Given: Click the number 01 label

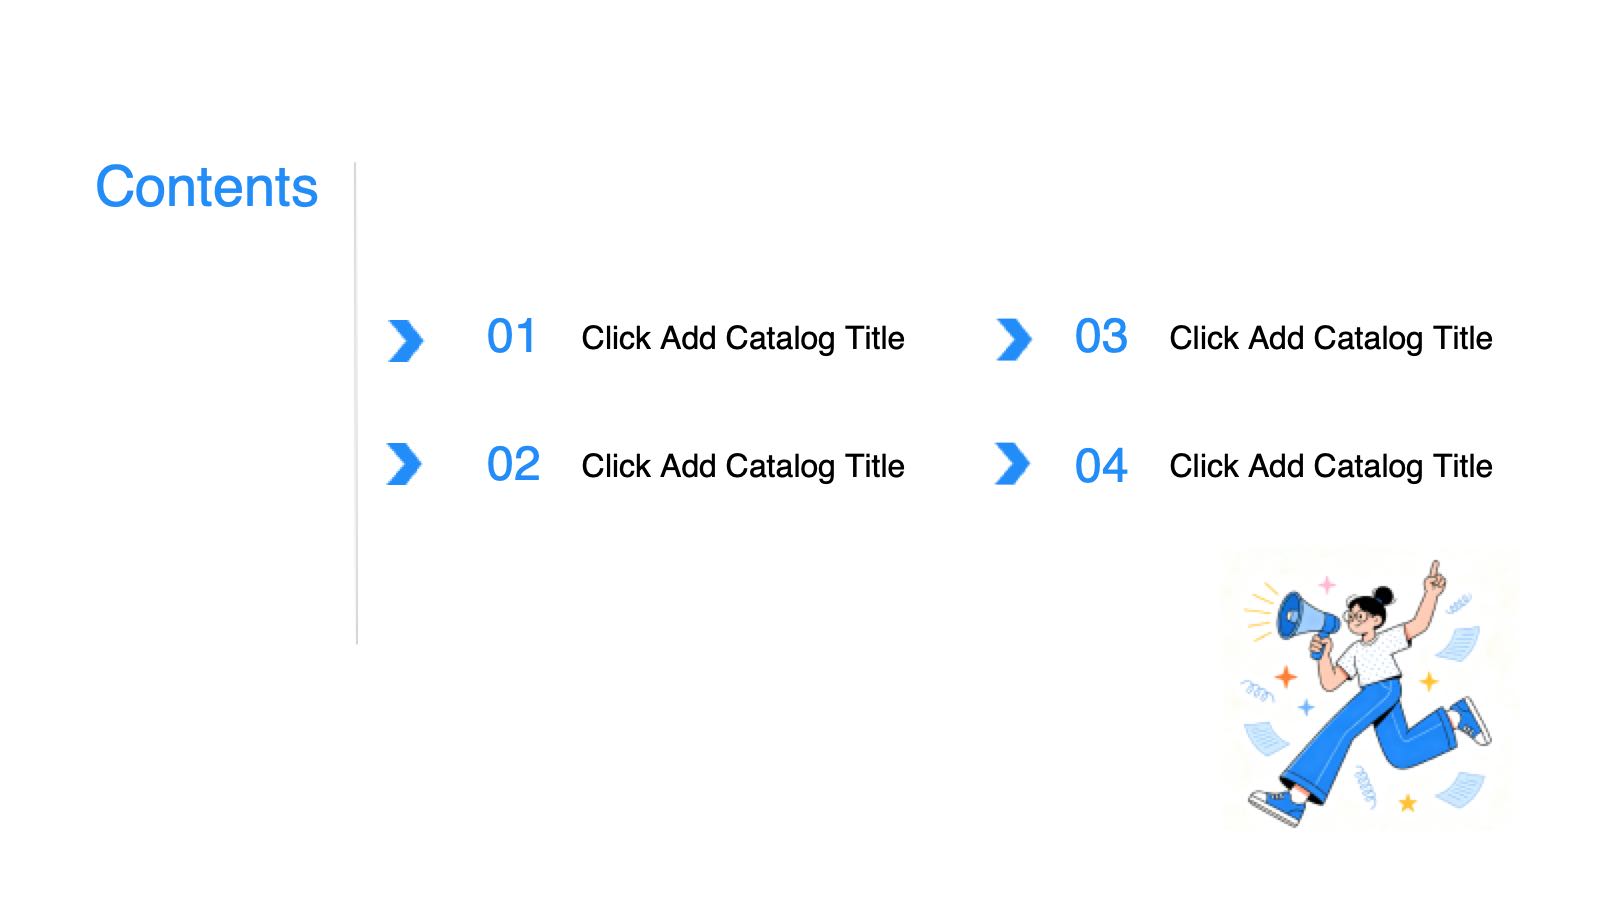Looking at the screenshot, I should pos(512,337).
